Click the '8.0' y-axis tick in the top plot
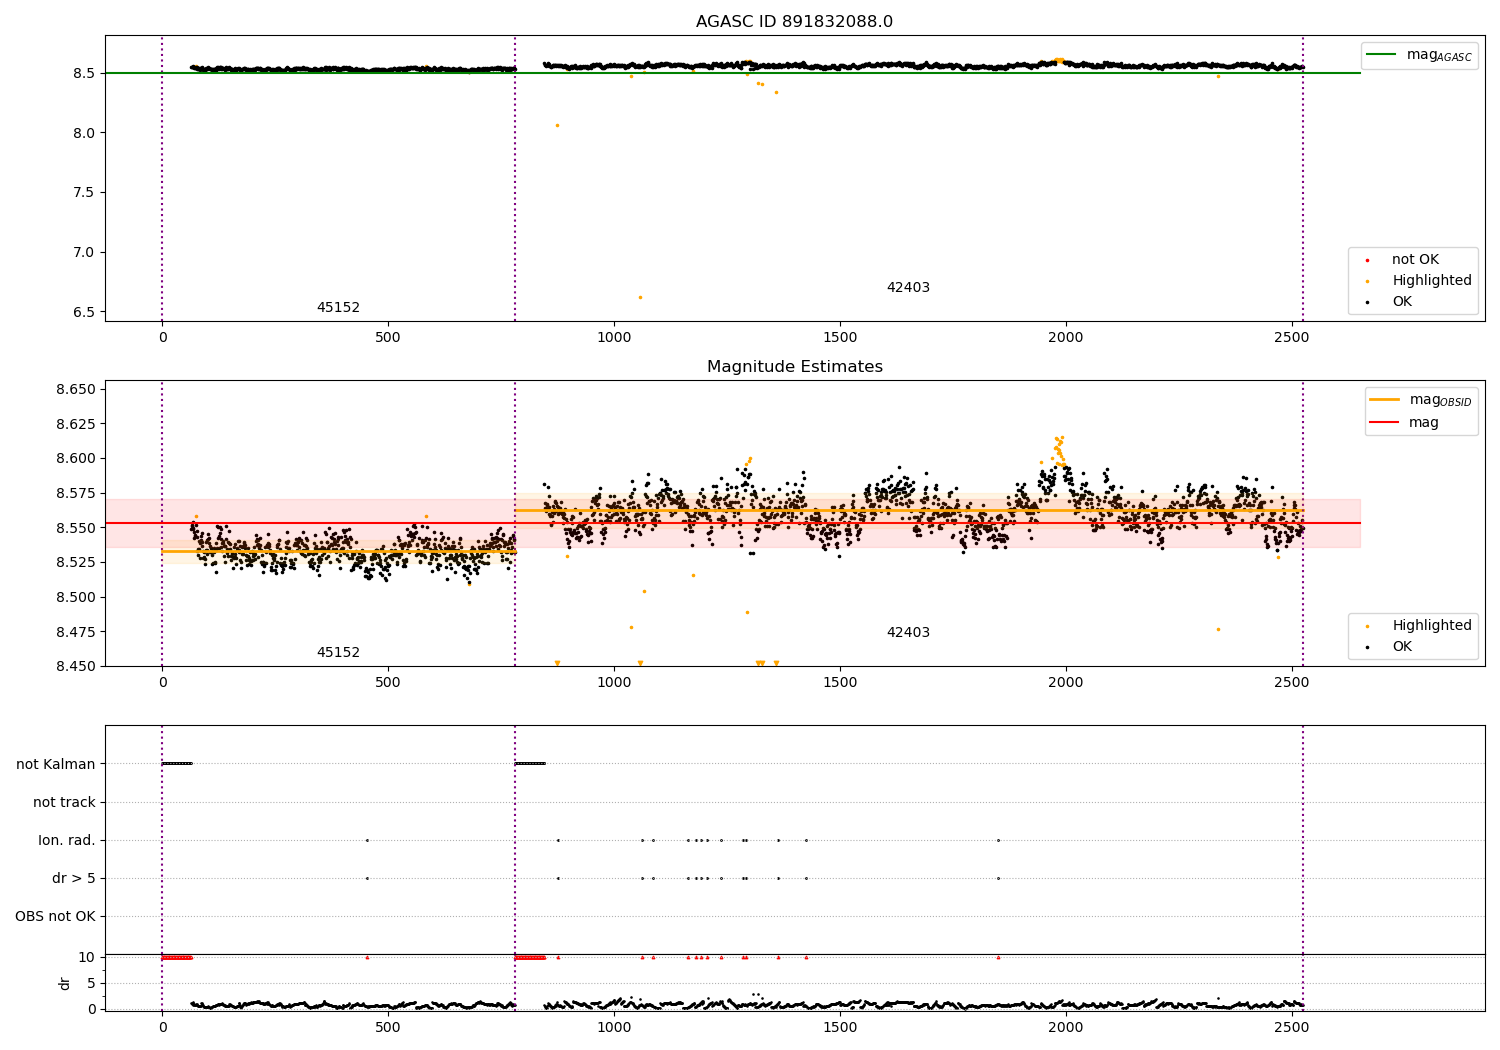Screen dimensions: 1500x1050 pyautogui.click(x=84, y=133)
